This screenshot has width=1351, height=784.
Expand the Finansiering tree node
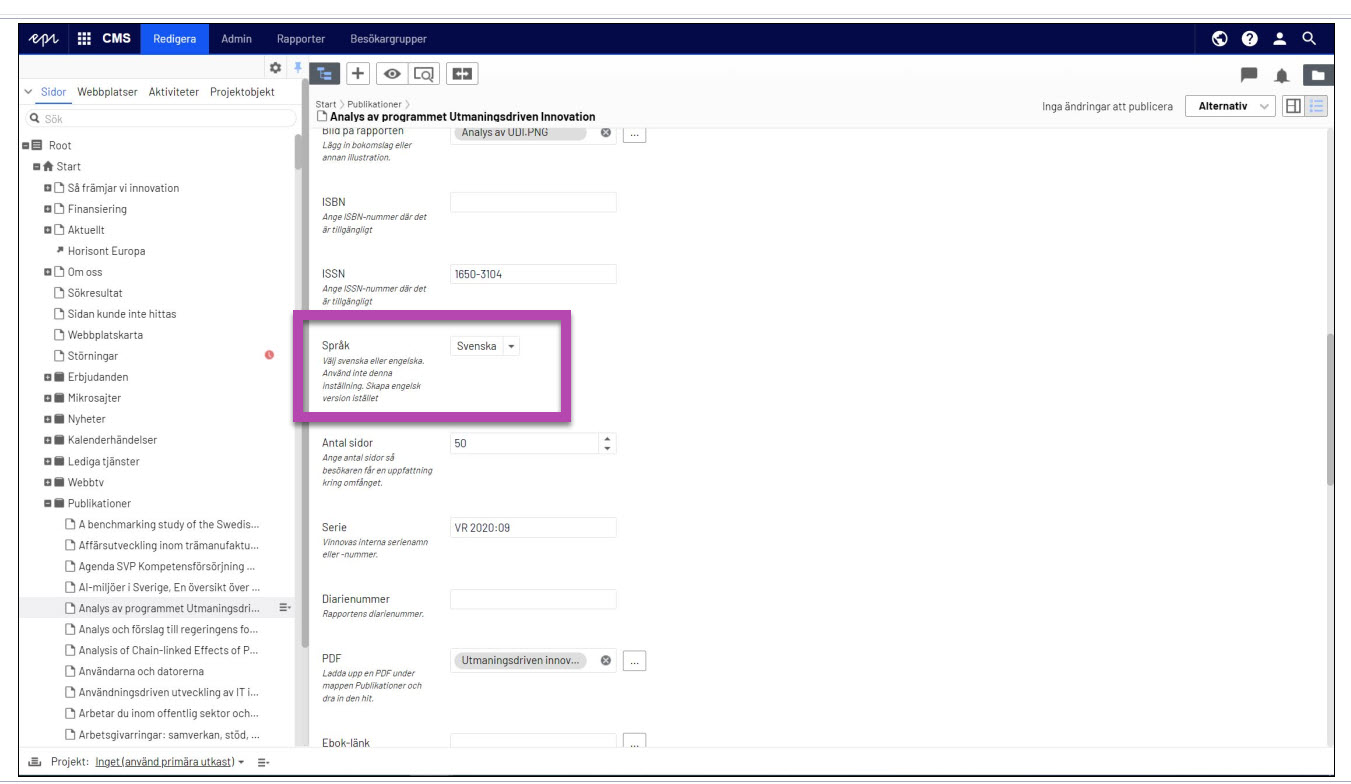point(47,209)
